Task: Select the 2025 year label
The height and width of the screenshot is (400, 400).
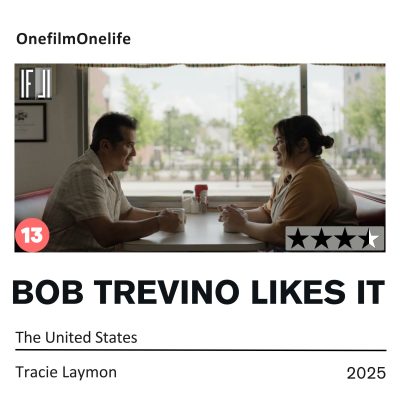Action: [366, 373]
